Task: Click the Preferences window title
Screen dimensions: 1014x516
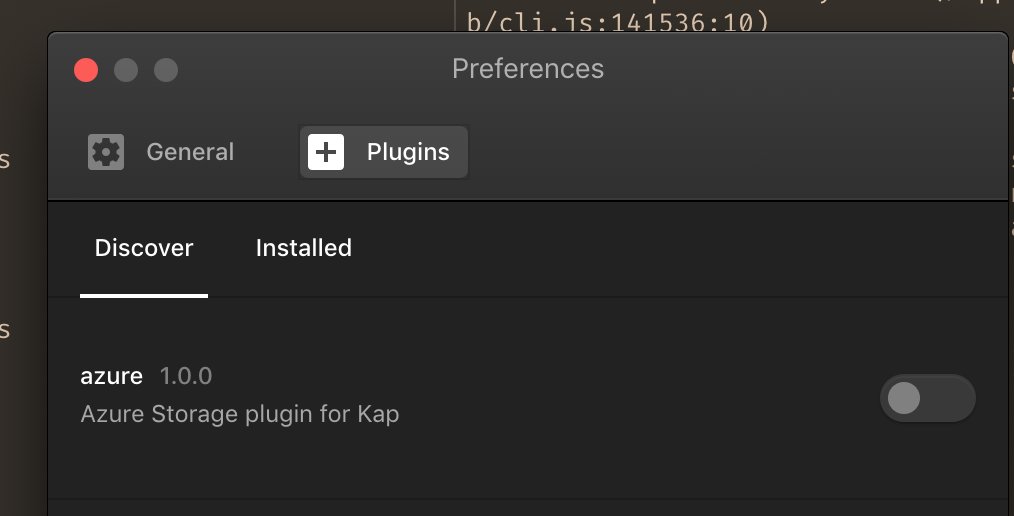Action: [x=528, y=69]
